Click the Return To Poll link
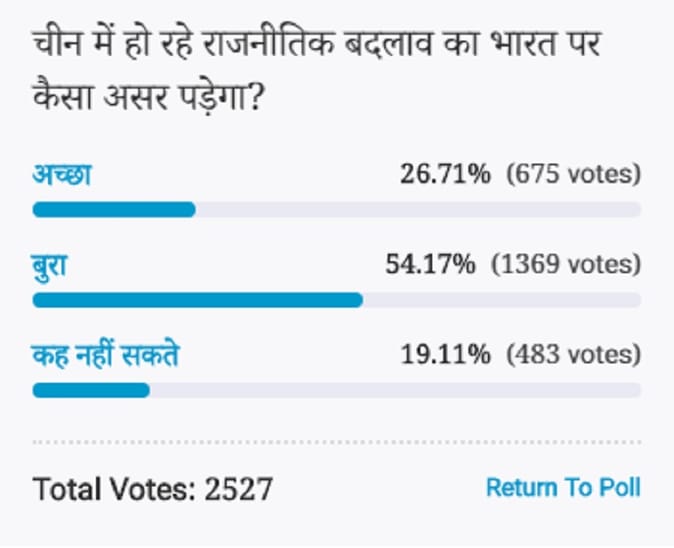Viewport: 674px width, 548px height. click(x=563, y=487)
